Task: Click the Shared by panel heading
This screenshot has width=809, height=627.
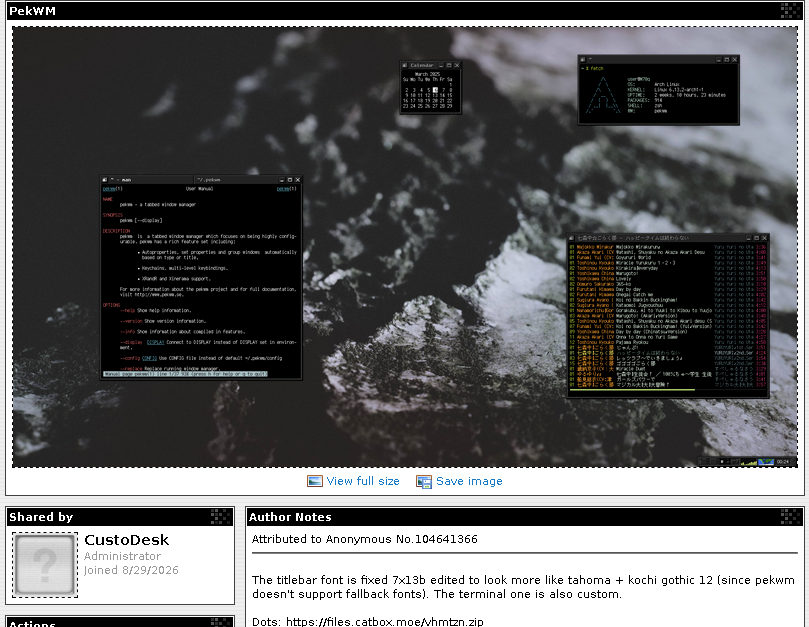Action: pyautogui.click(x=41, y=517)
